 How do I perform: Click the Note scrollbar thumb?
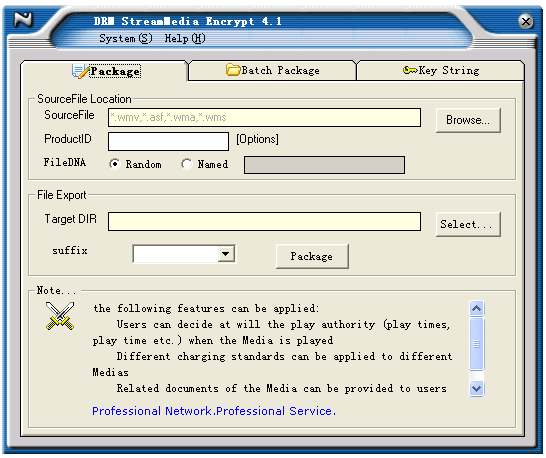[x=476, y=343]
